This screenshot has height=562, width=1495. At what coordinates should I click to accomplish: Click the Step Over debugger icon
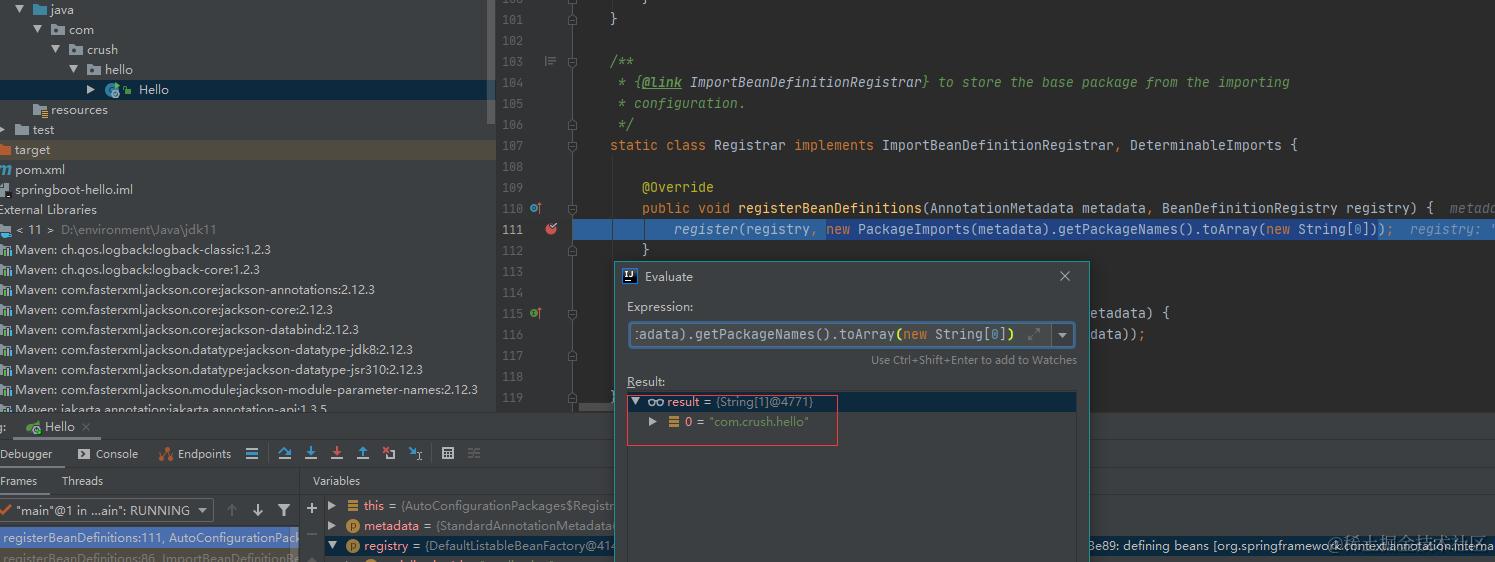point(285,454)
